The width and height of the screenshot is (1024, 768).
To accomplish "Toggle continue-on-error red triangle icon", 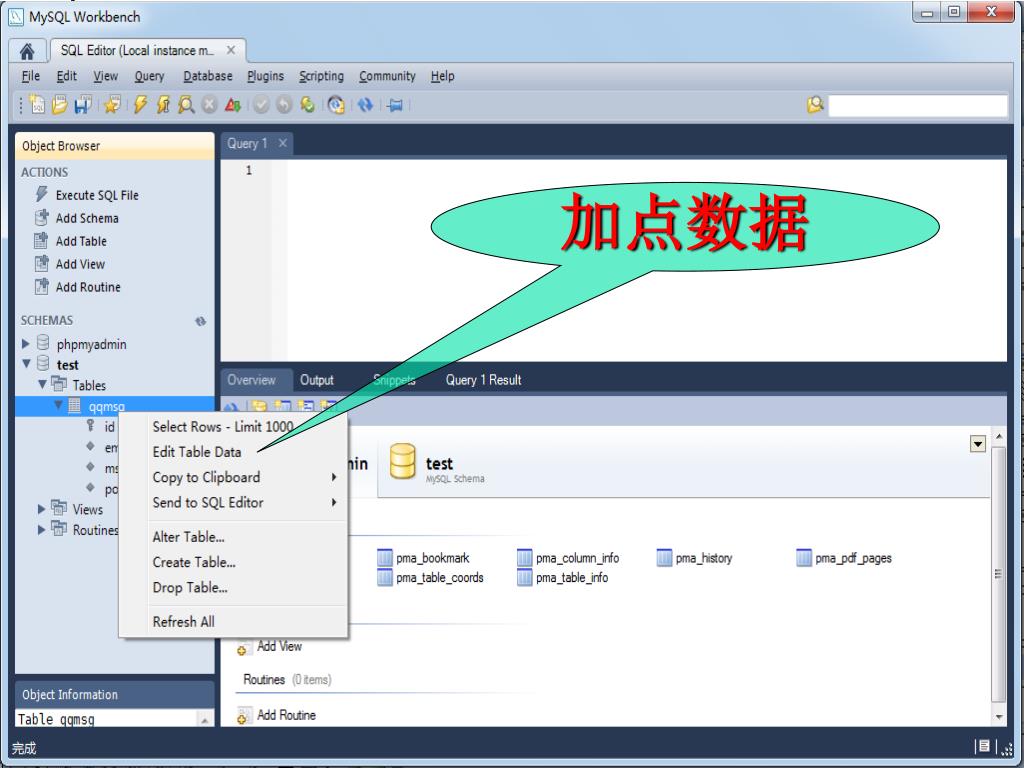I will point(232,104).
